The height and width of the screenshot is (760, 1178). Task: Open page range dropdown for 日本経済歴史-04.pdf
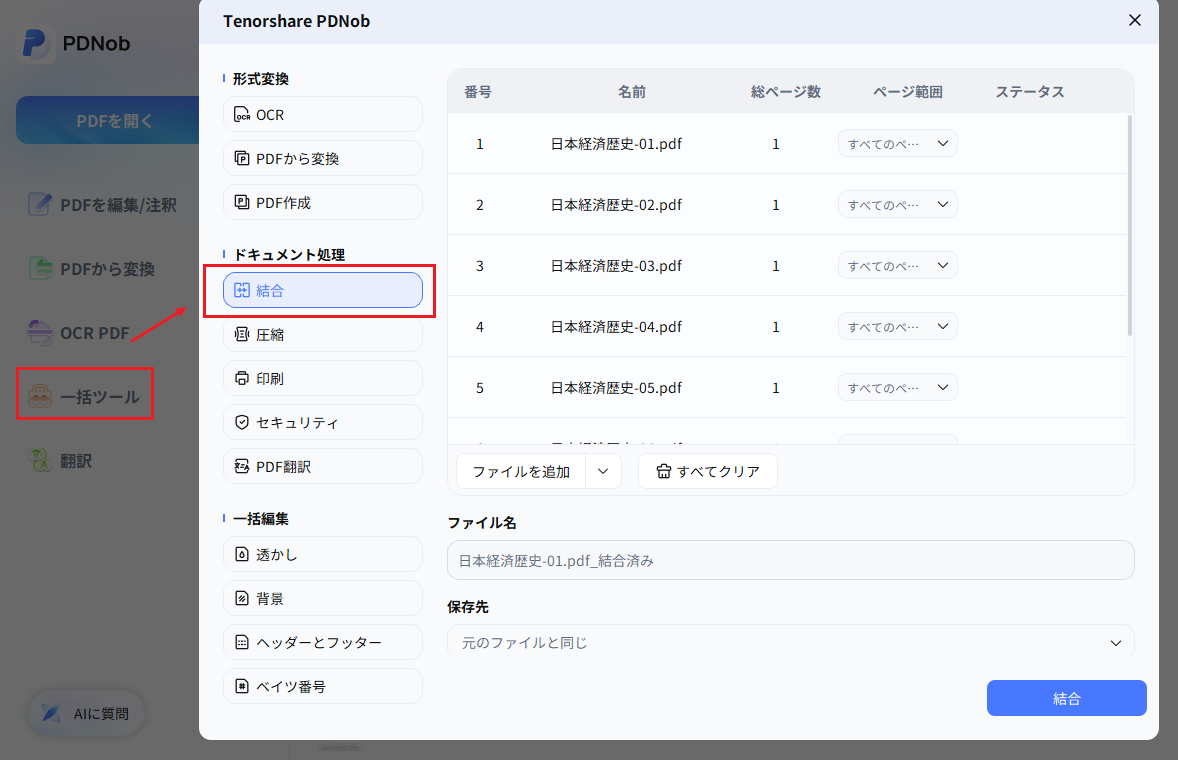click(x=897, y=327)
